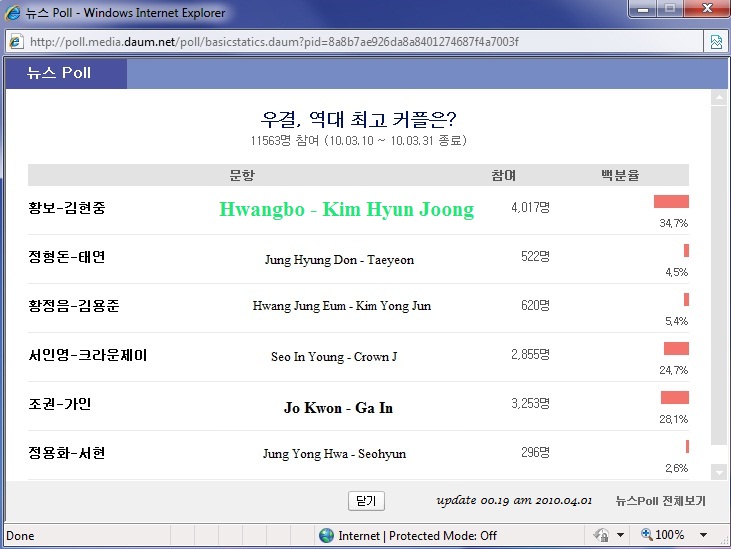
Task: Click the Jung Yong Hwa - Seohyun label
Action: (334, 453)
